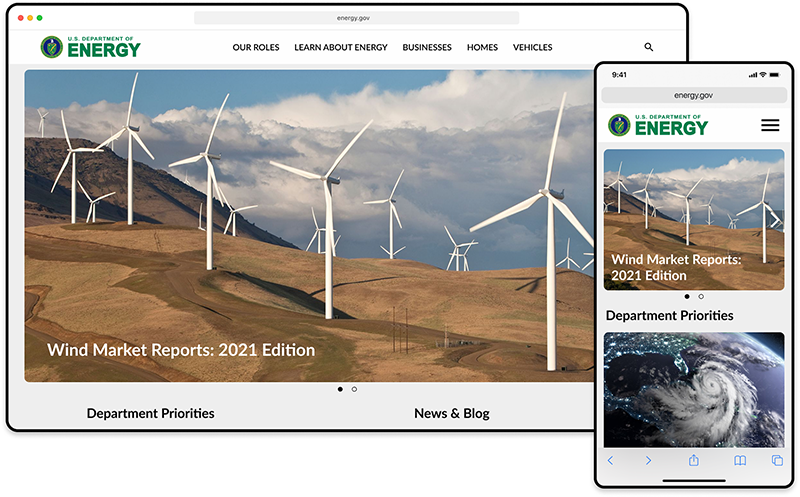
Task: Tap the share icon in the phone toolbar
Action: [693, 460]
